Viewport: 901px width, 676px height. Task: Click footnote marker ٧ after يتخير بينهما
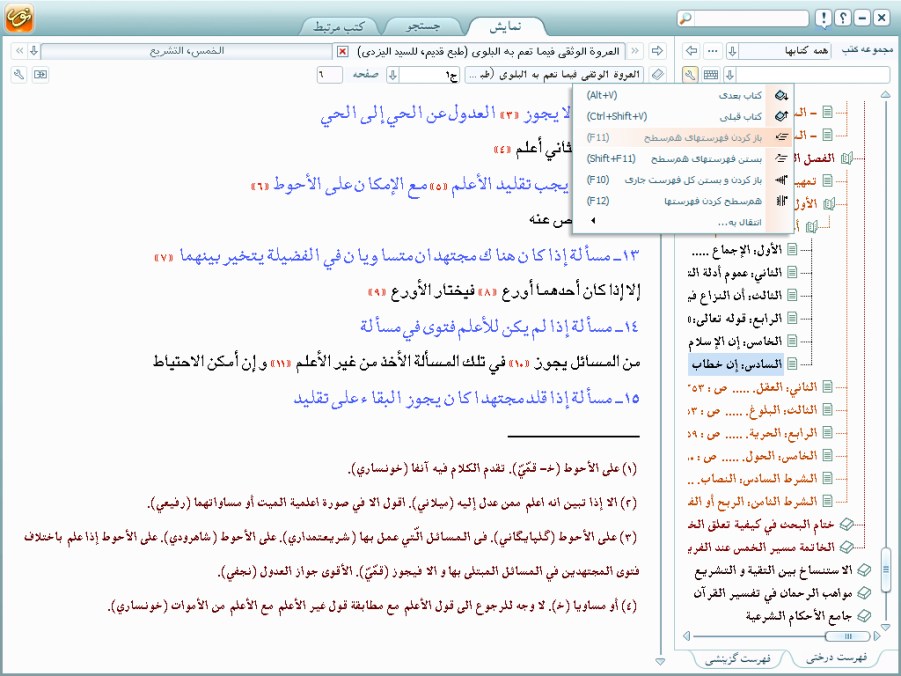tap(164, 258)
